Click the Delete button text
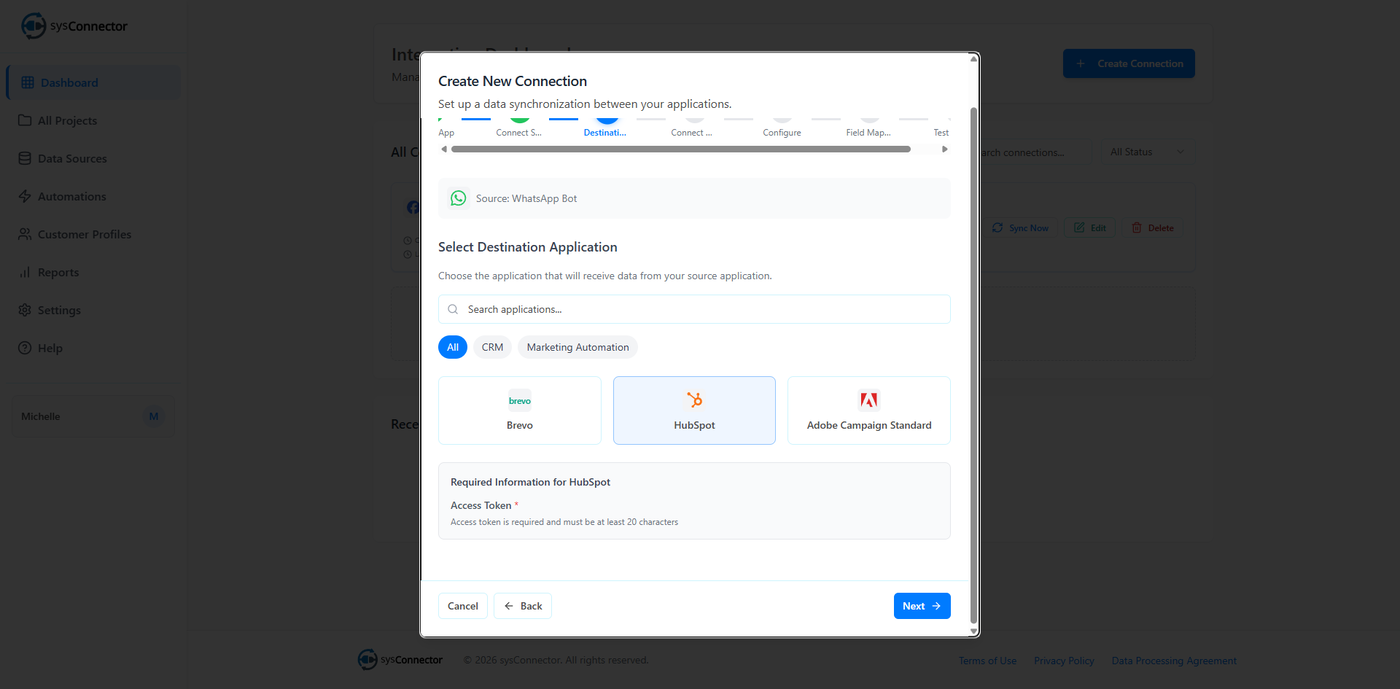1400x689 pixels. [1161, 228]
